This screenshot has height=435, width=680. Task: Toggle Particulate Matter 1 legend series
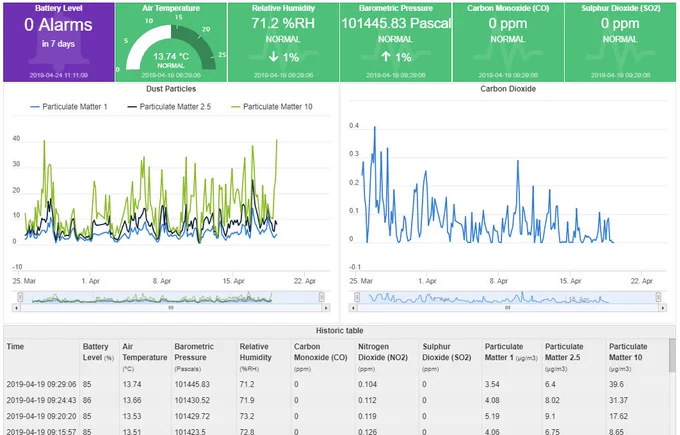coord(69,107)
